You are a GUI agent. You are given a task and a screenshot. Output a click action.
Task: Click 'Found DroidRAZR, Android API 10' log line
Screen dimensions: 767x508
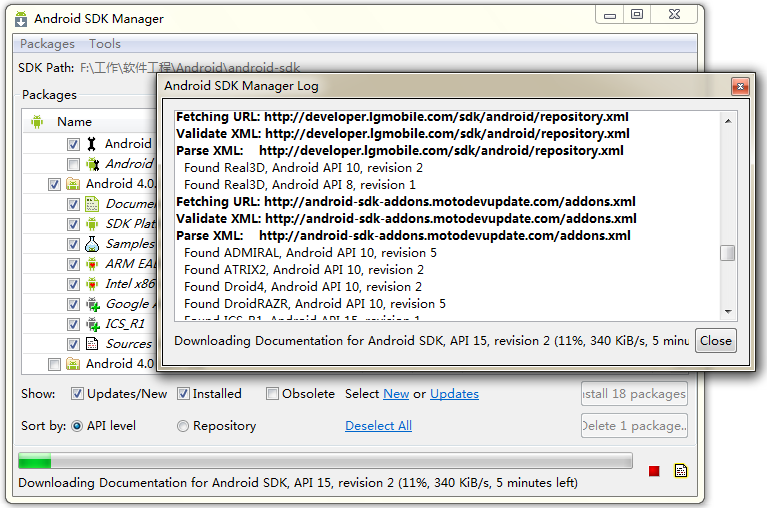tap(315, 304)
